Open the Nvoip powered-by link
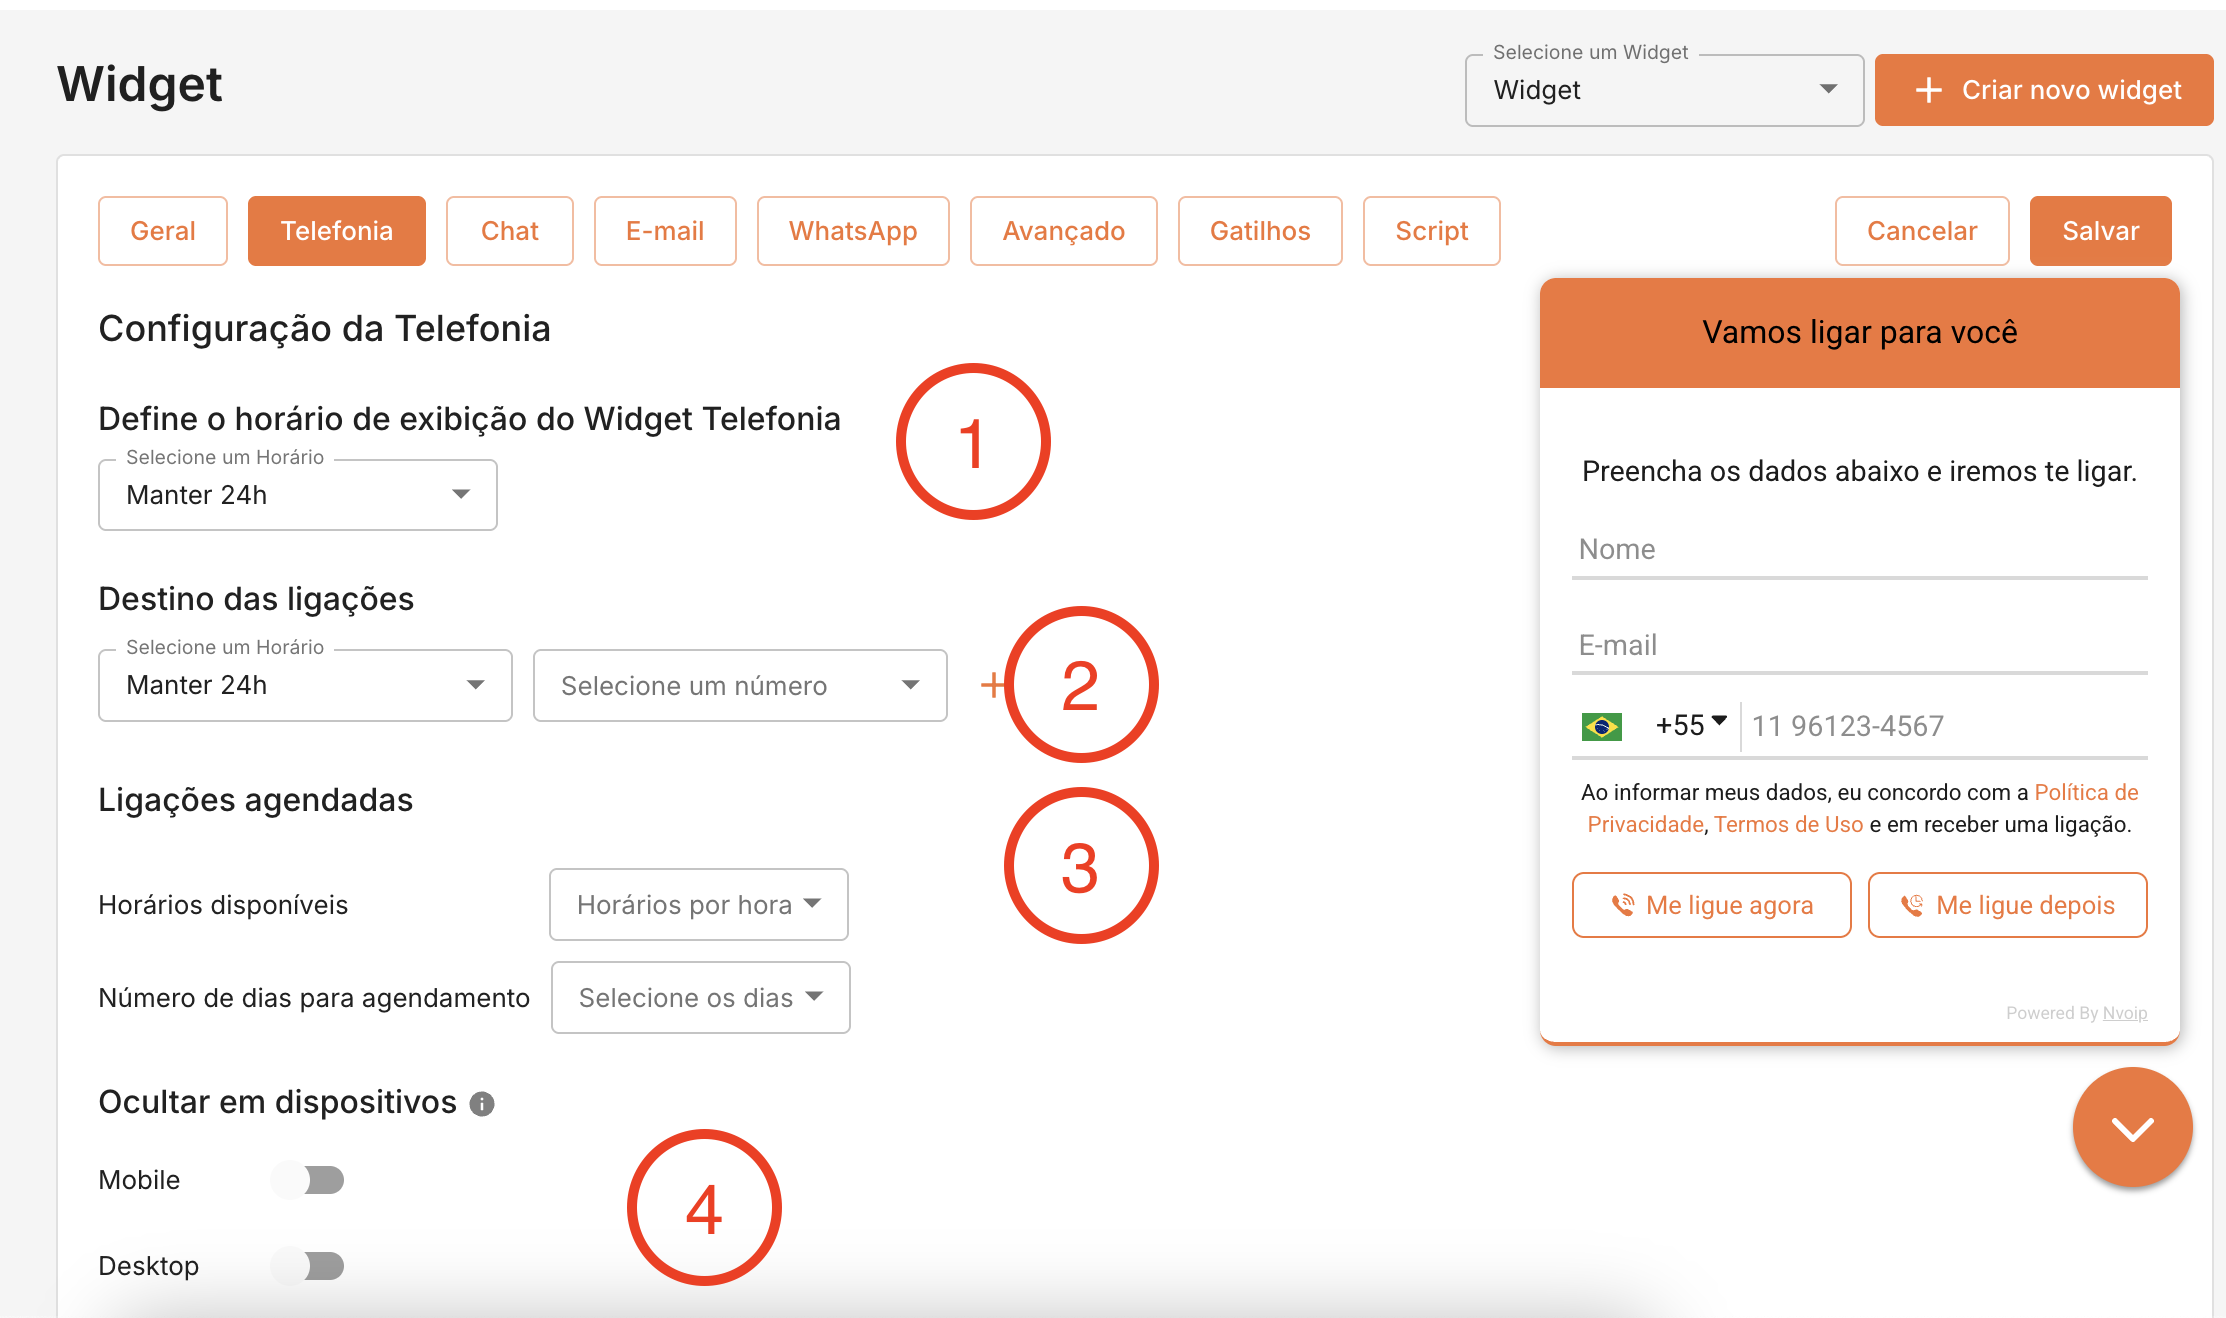This screenshot has height=1318, width=2226. point(2124,1013)
